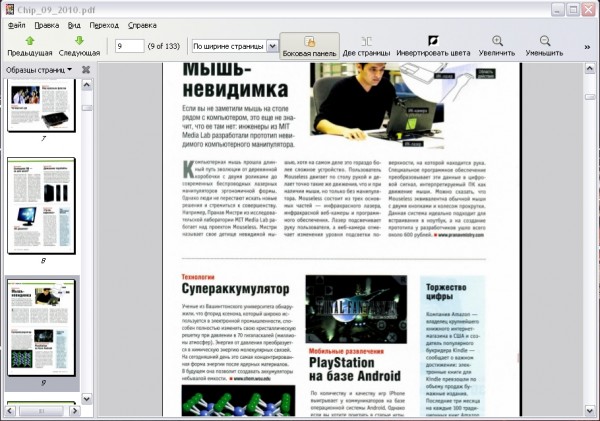This screenshot has width=600, height=421.
Task: Click the 'Торжество цифры' sidebar heading
Action: pyautogui.click(x=446, y=292)
